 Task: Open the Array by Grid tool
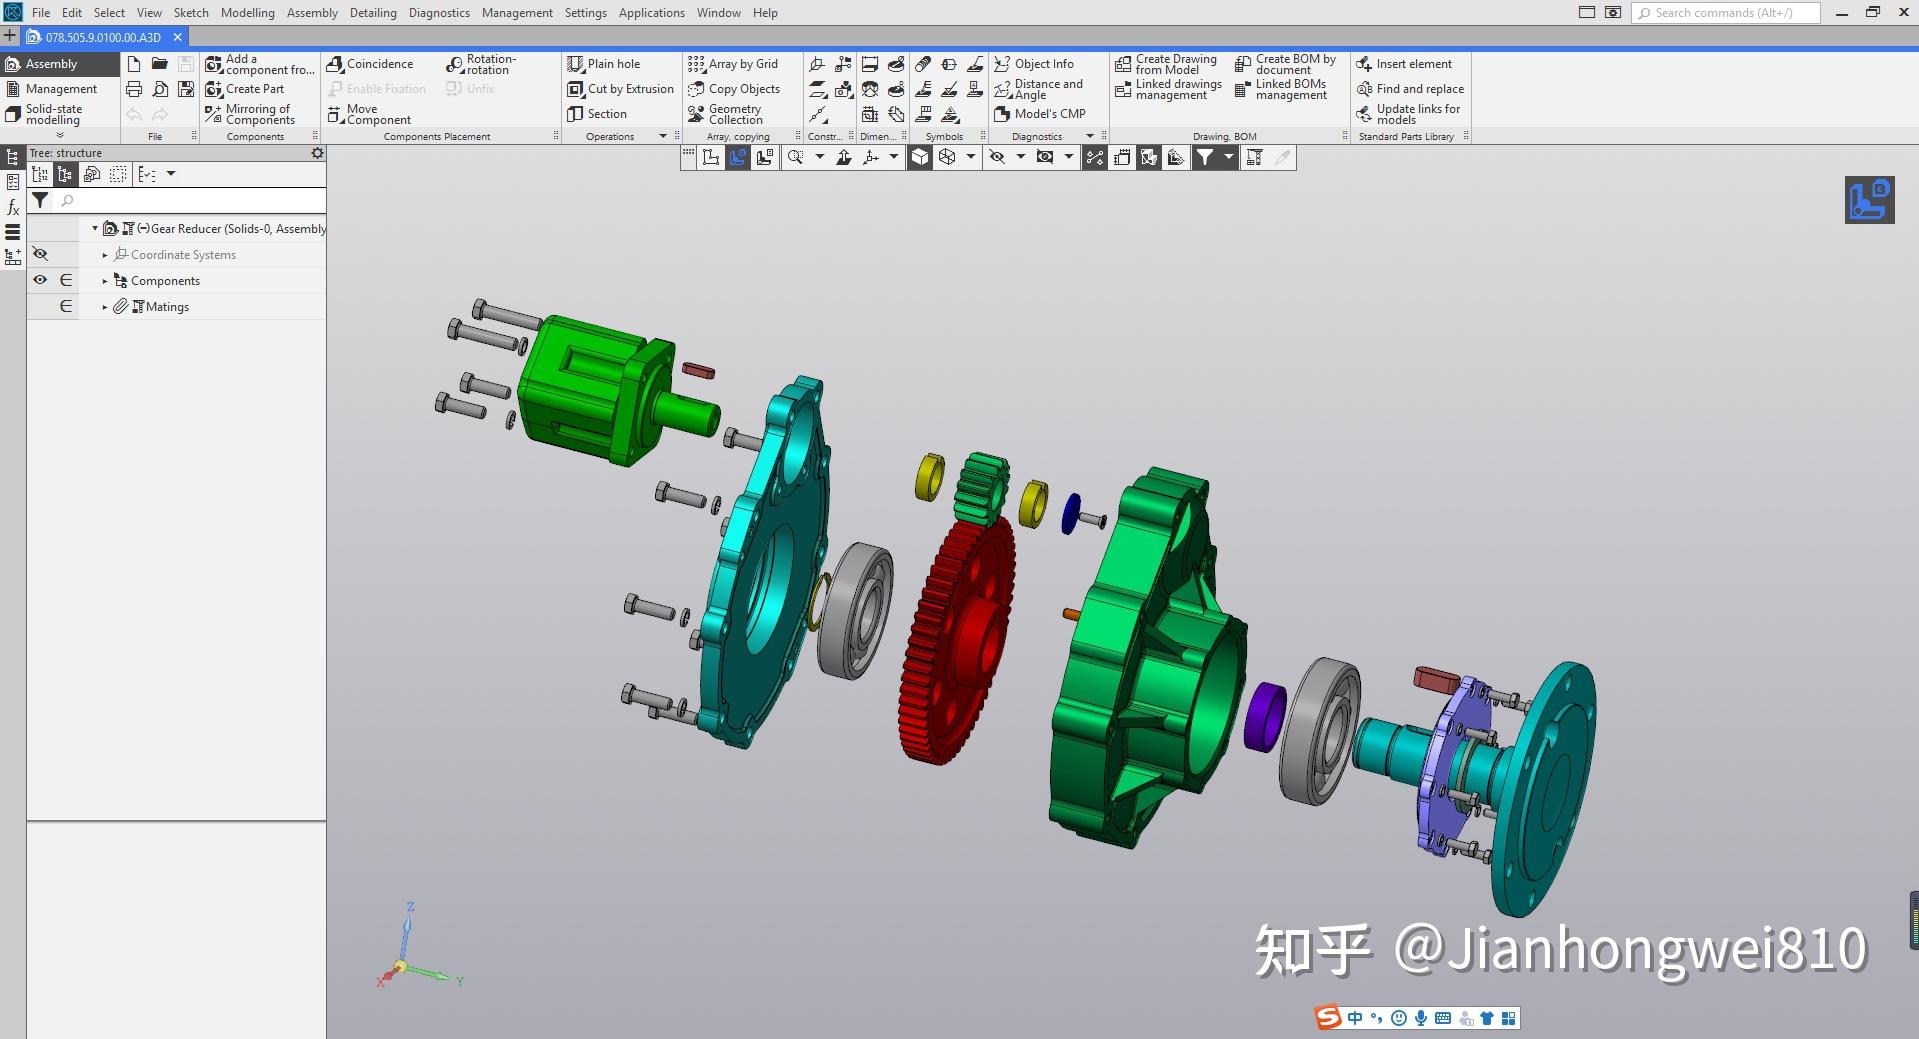(x=738, y=63)
